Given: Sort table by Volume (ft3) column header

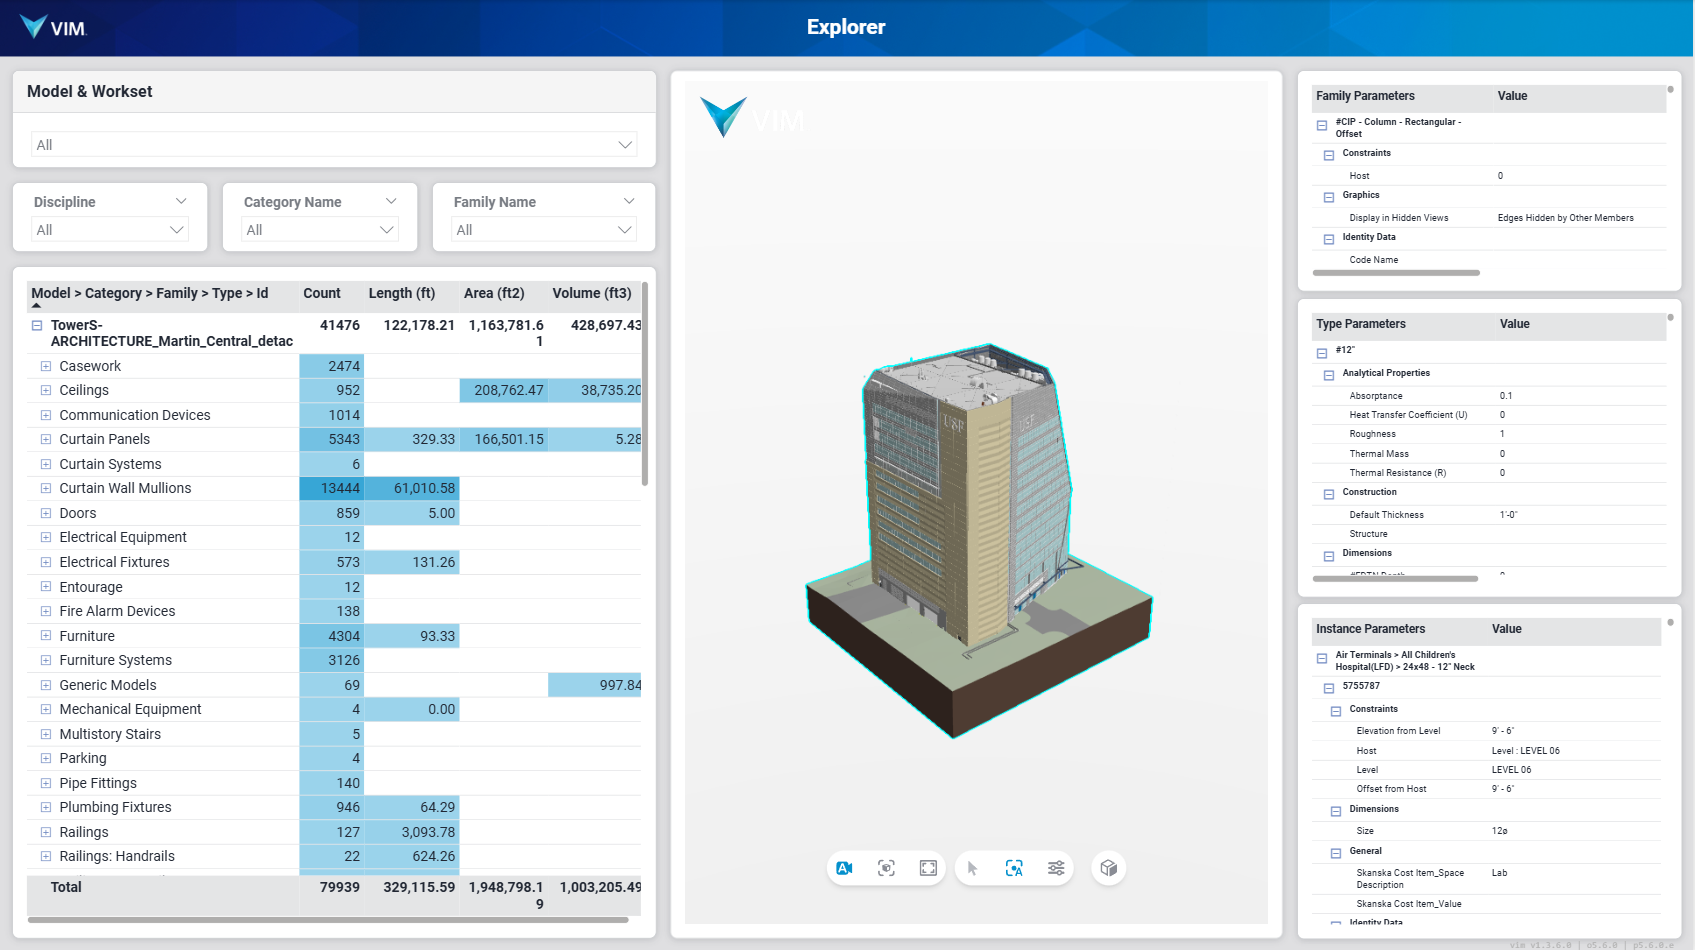Looking at the screenshot, I should pyautogui.click(x=592, y=293).
